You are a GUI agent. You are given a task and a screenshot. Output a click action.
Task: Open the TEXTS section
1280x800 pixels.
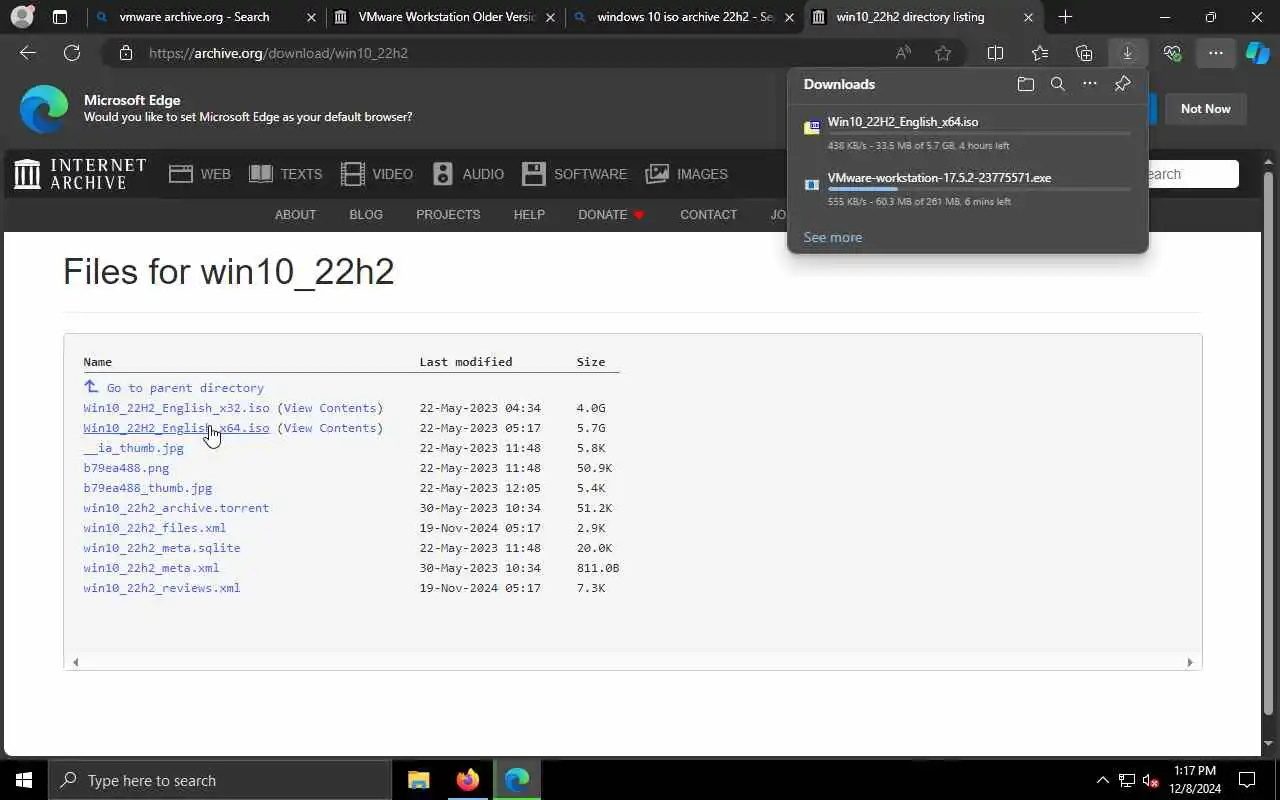(x=285, y=174)
